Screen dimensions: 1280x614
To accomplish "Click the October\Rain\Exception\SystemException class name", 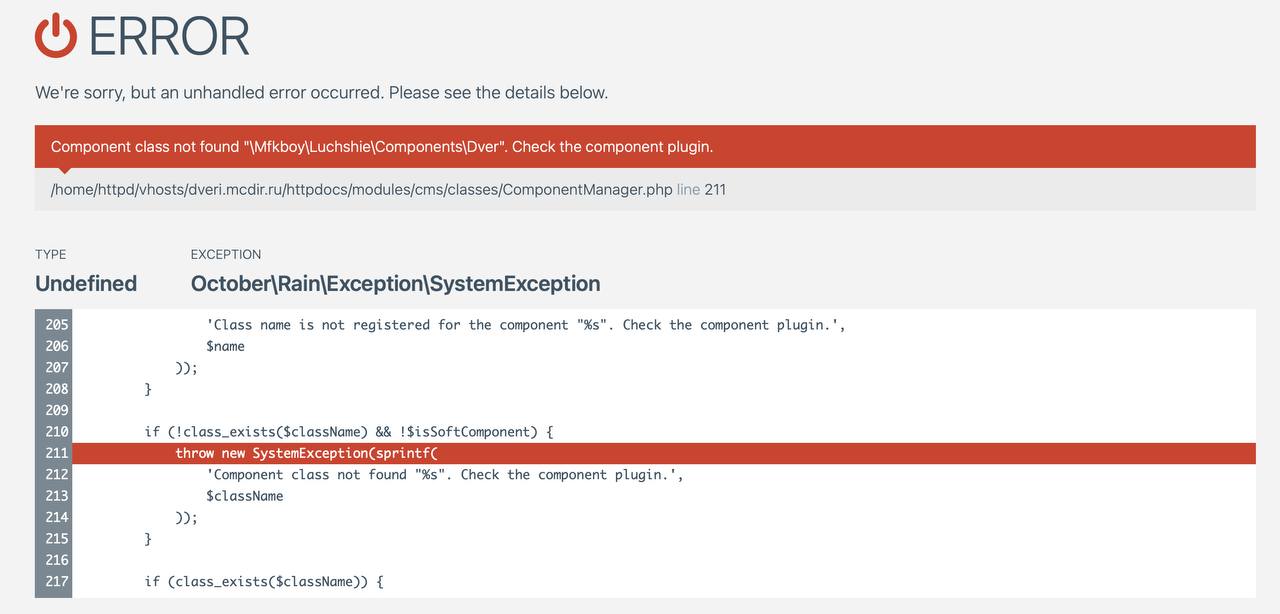I will [x=396, y=283].
